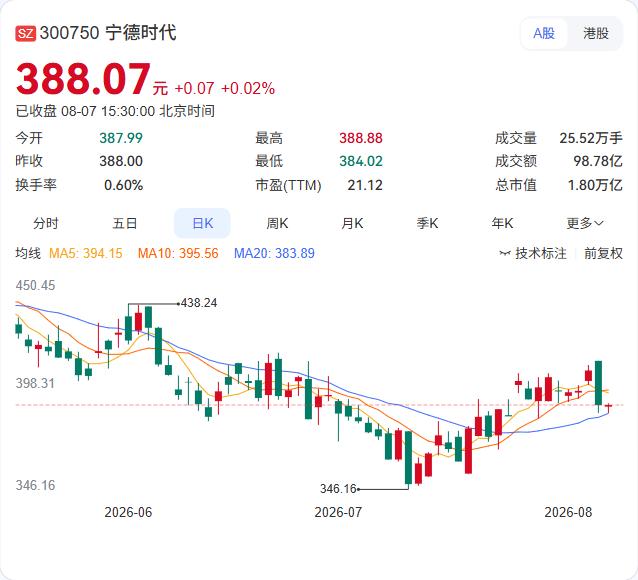Click the 成交量 value 25.52万手
638x580 pixels.
(x=591, y=138)
